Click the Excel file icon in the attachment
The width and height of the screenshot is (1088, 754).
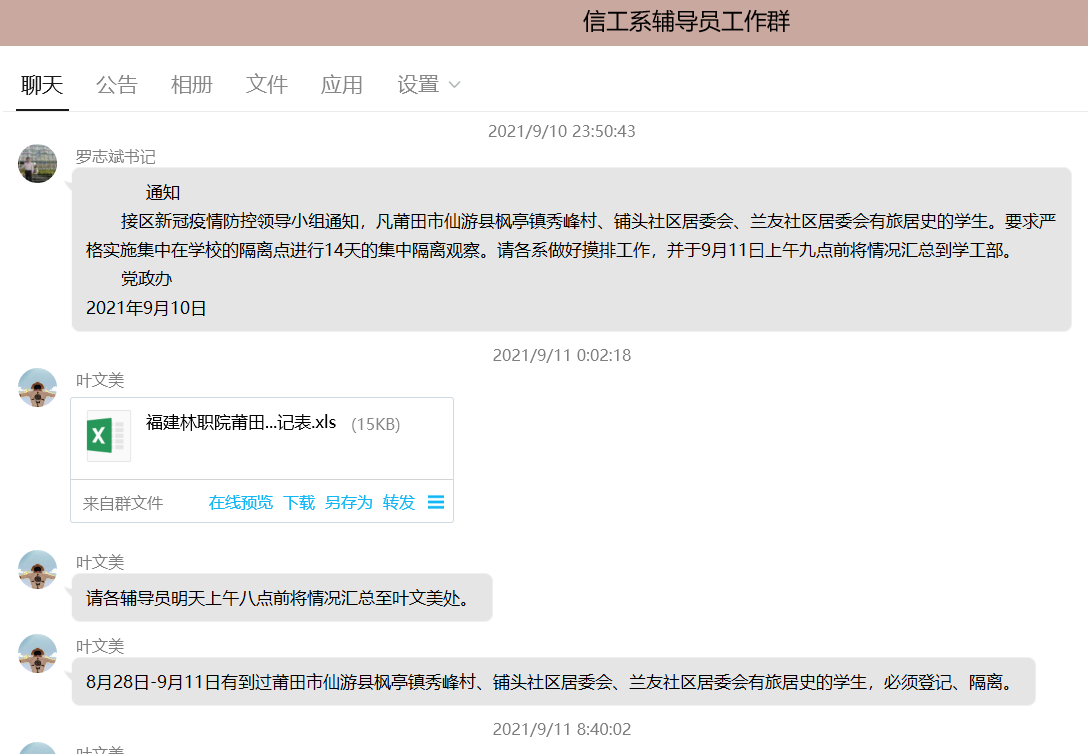(108, 436)
